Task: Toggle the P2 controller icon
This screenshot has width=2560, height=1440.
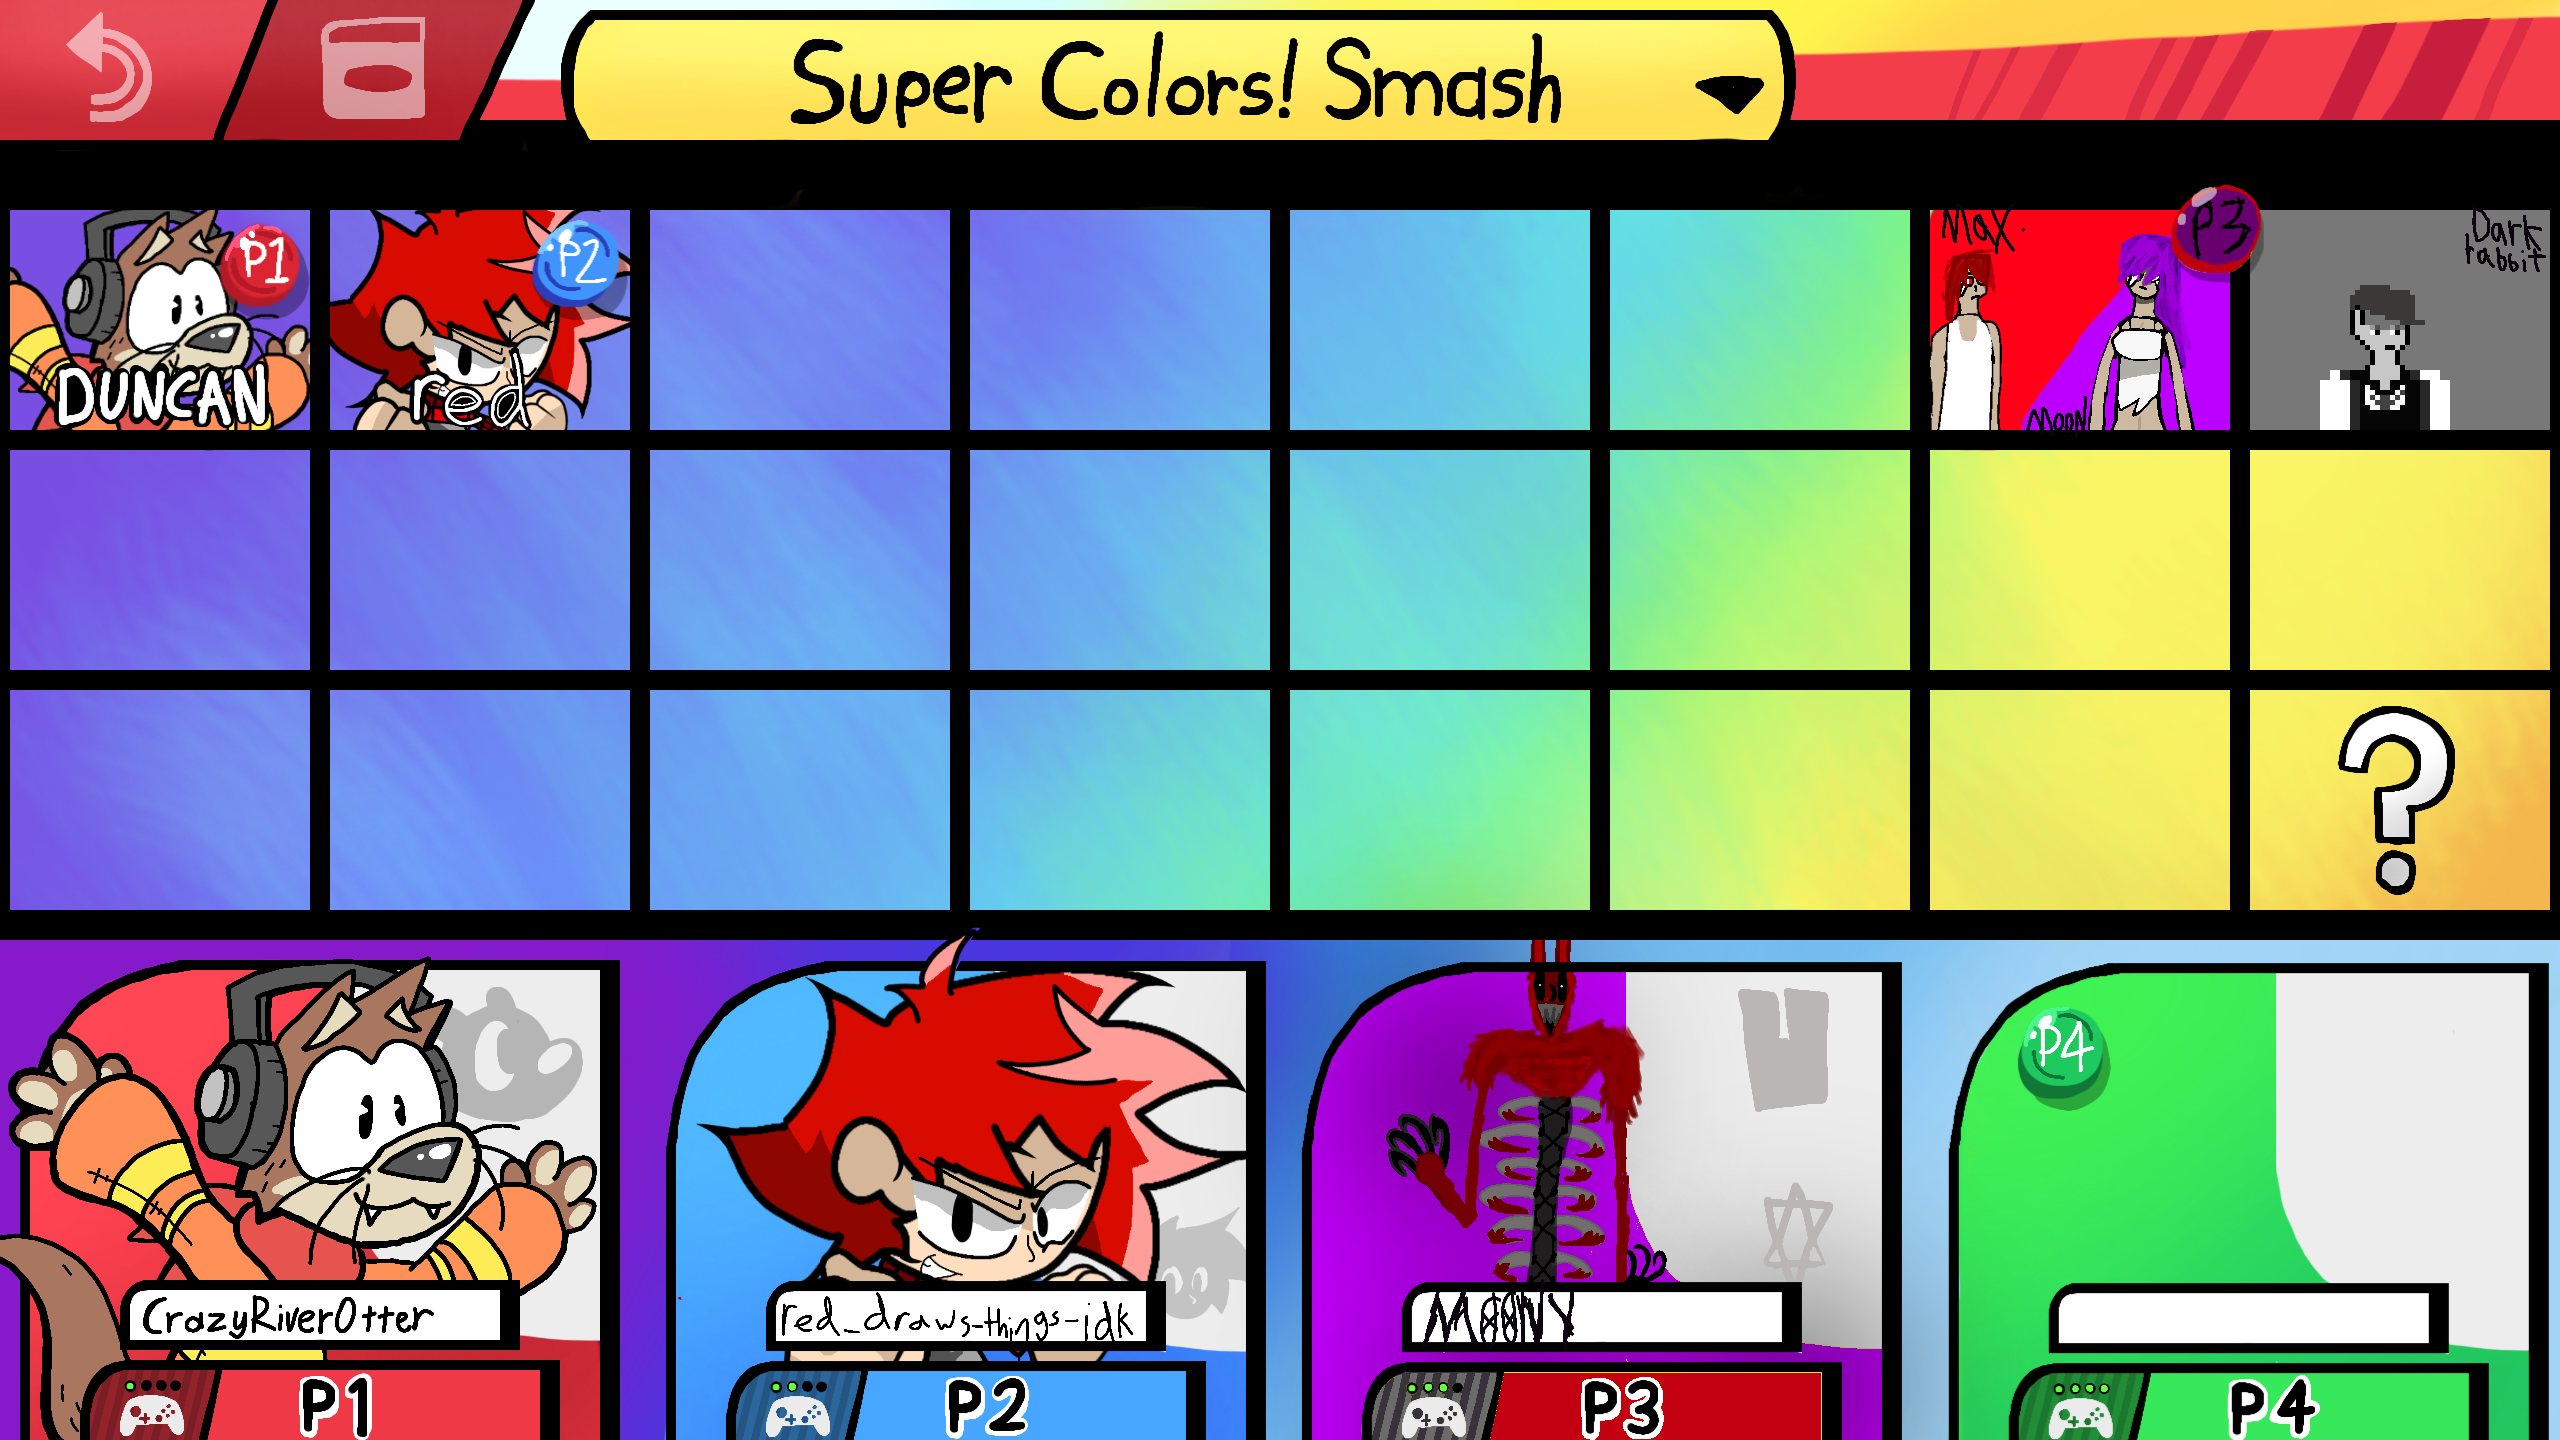Action: click(x=798, y=1408)
